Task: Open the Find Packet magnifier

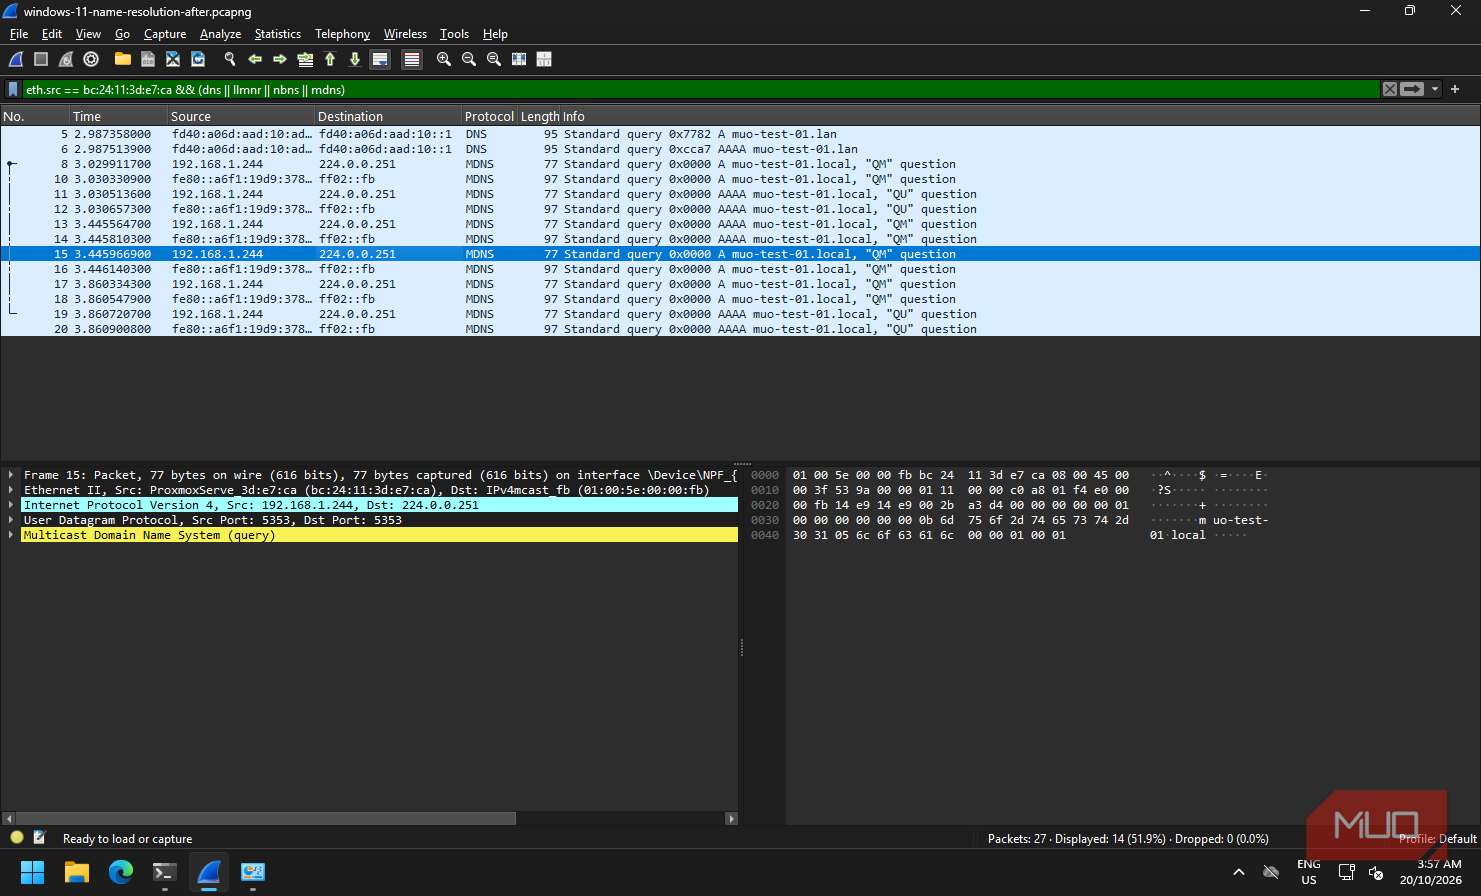Action: coord(230,59)
